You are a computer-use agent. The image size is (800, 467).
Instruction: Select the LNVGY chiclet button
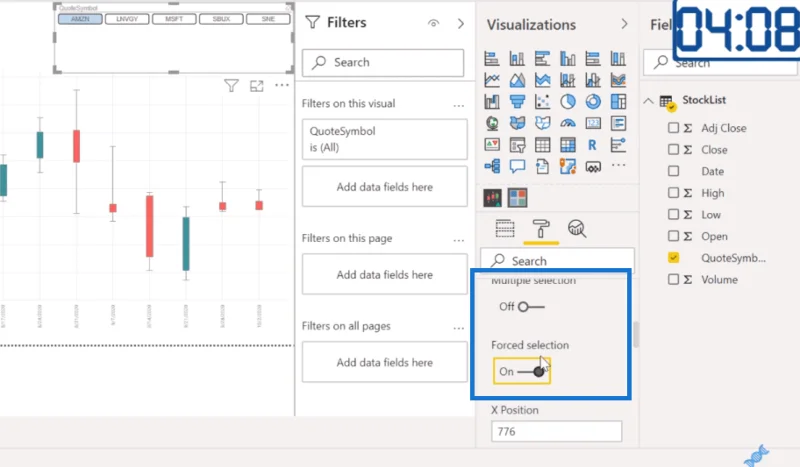[x=127, y=19]
